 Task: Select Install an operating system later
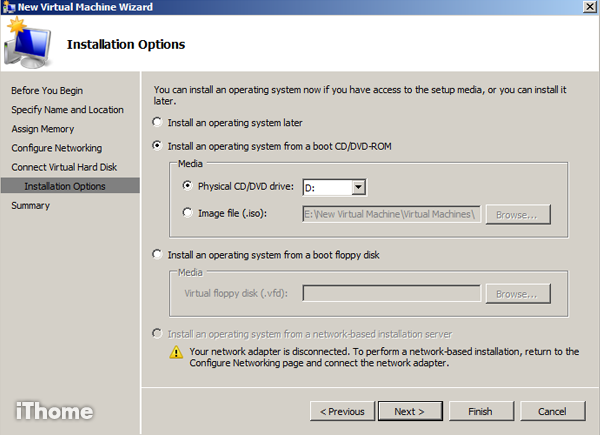tap(155, 122)
